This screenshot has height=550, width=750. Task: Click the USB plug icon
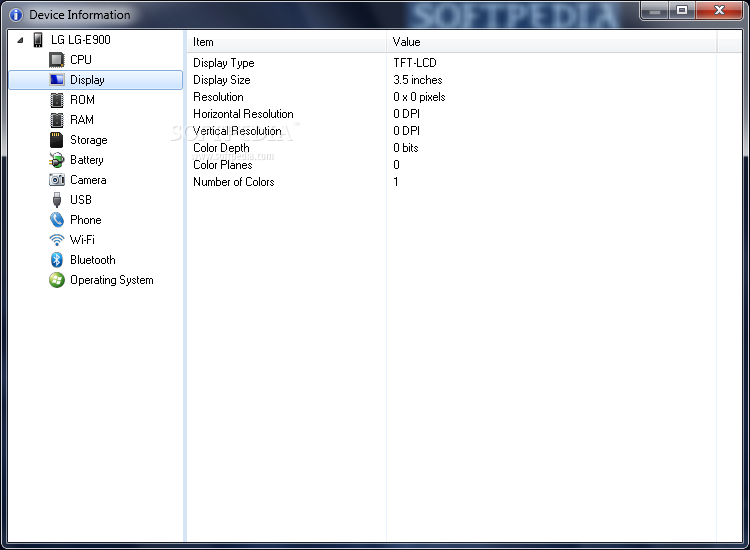[56, 200]
